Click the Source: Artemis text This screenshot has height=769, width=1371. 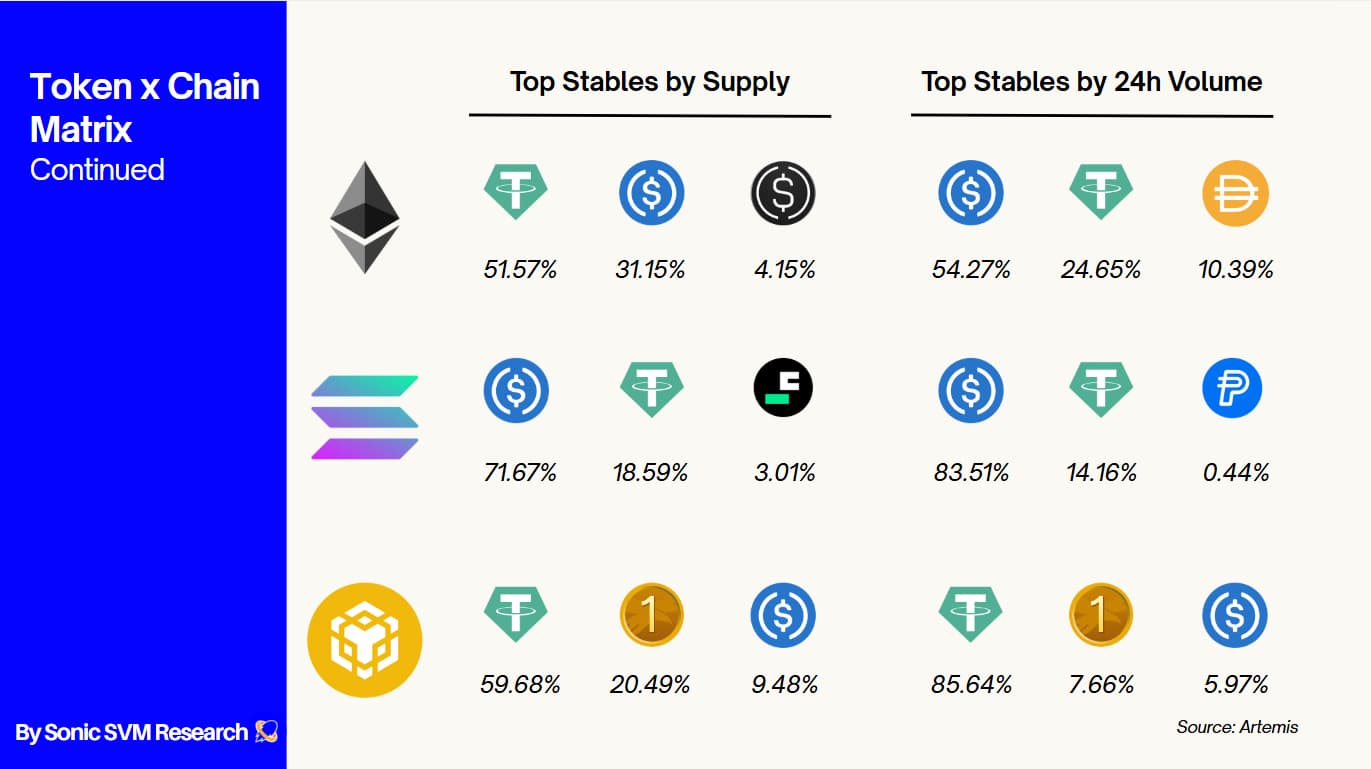1237,727
